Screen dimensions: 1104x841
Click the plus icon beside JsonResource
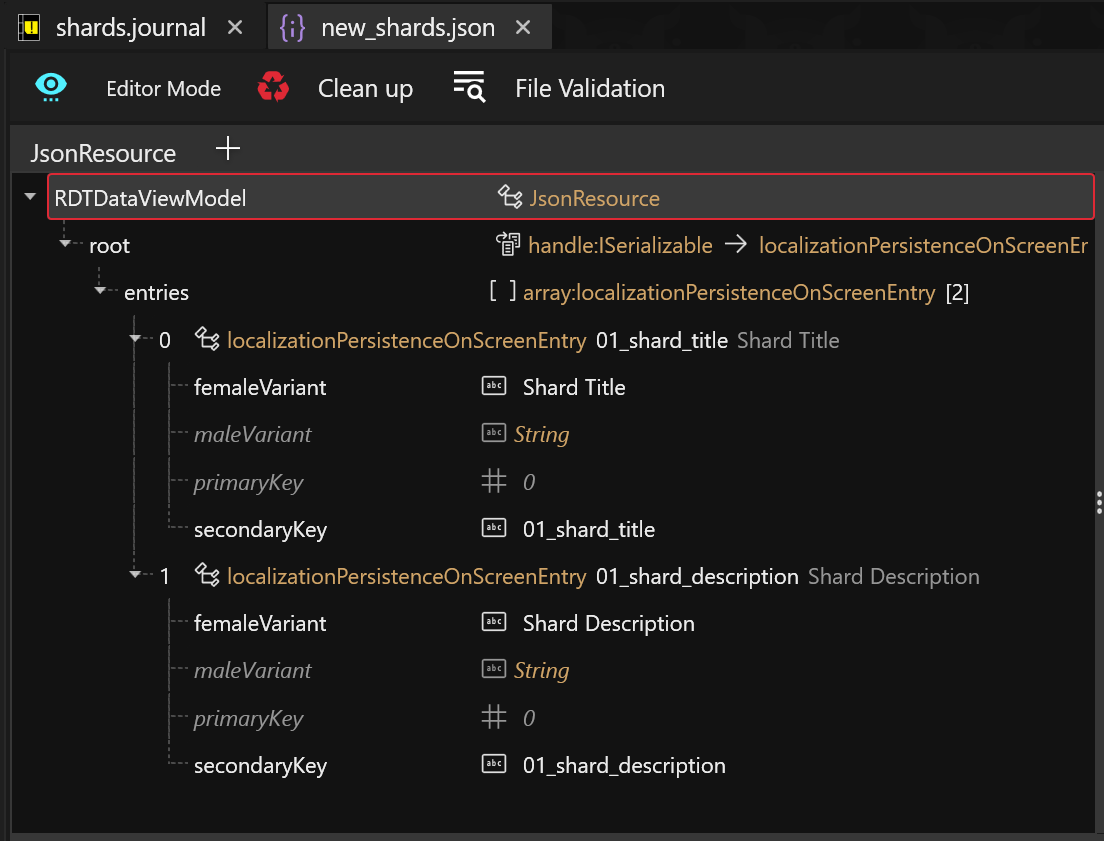(228, 150)
